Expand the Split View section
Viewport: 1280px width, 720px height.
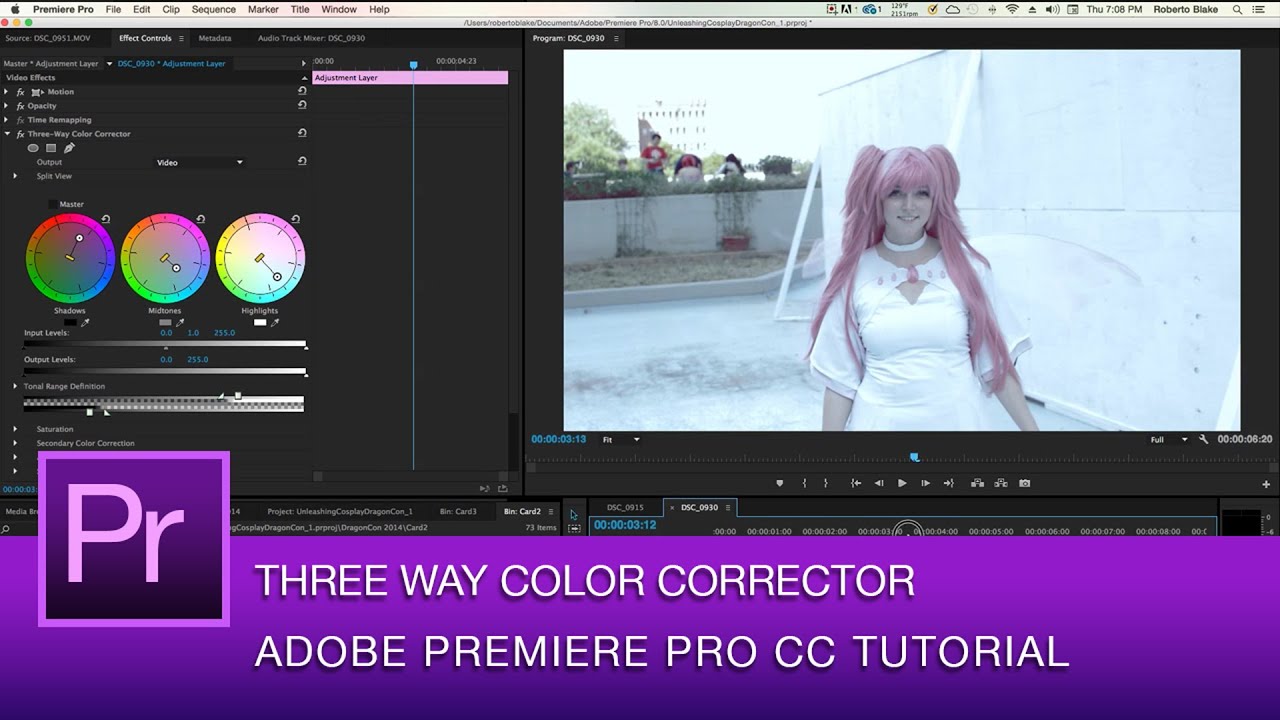[x=15, y=176]
